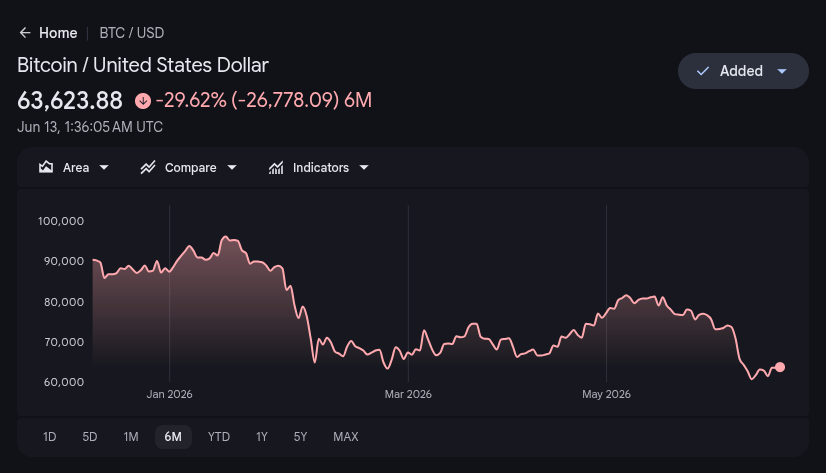Go to the Home link

point(58,33)
